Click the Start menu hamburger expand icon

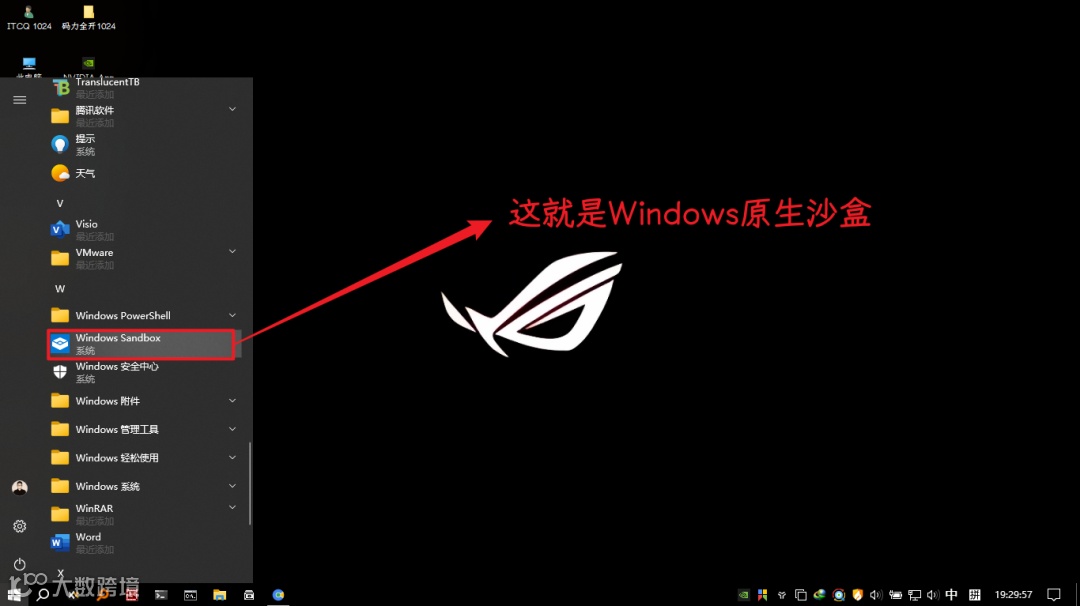pos(19,100)
